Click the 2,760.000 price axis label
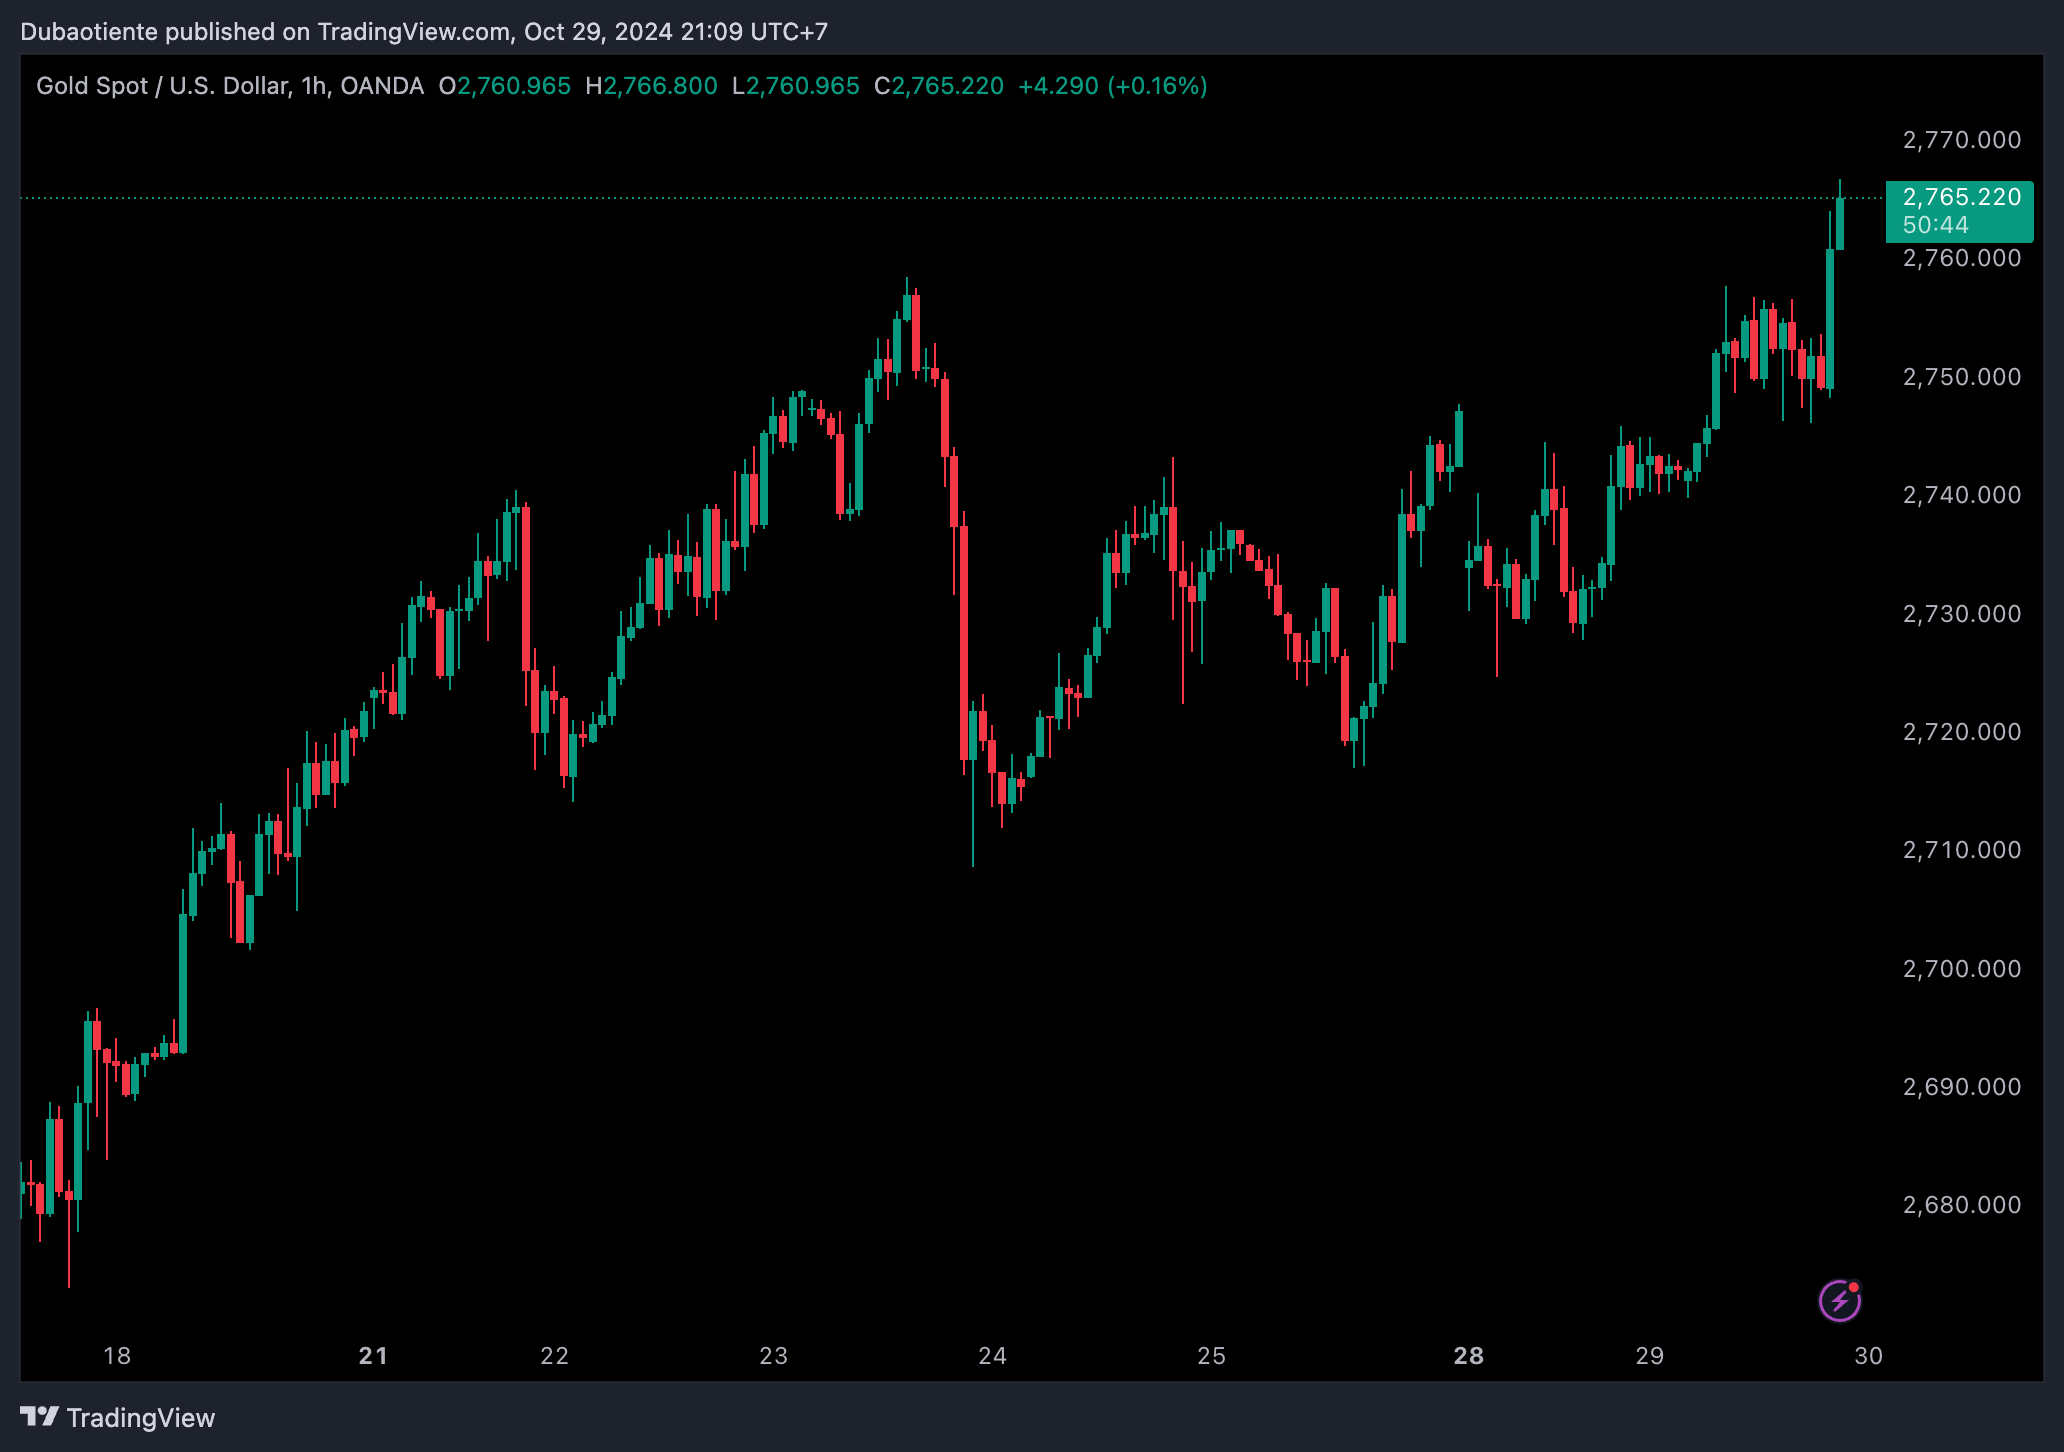 tap(1961, 258)
